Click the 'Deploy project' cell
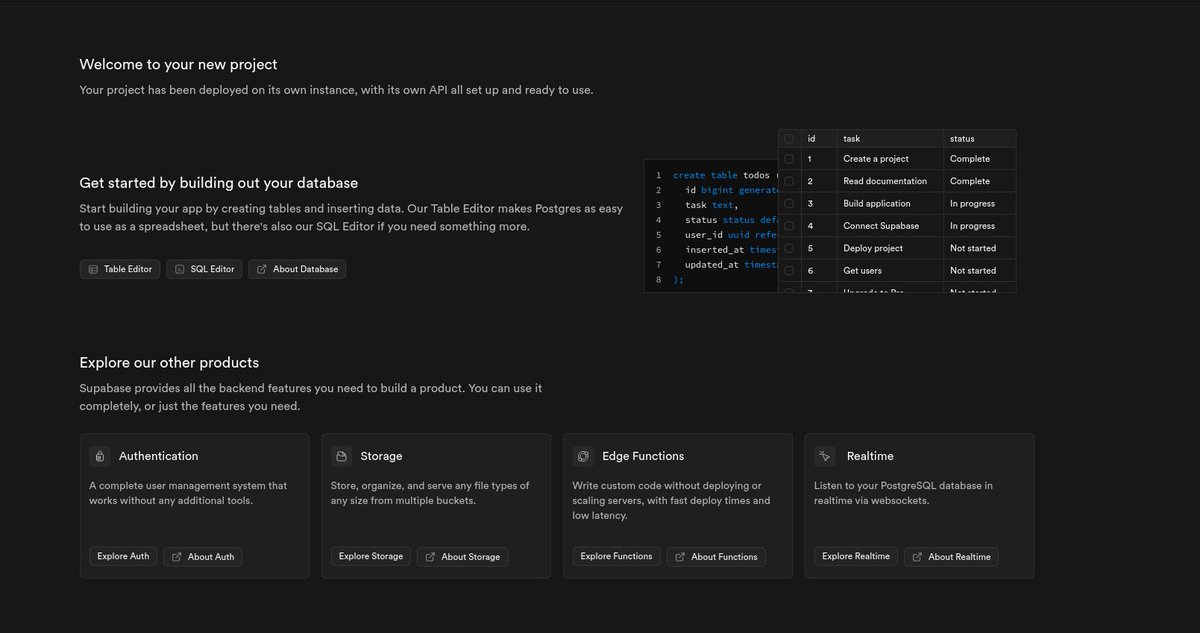Viewport: 1200px width, 633px height. coord(890,248)
